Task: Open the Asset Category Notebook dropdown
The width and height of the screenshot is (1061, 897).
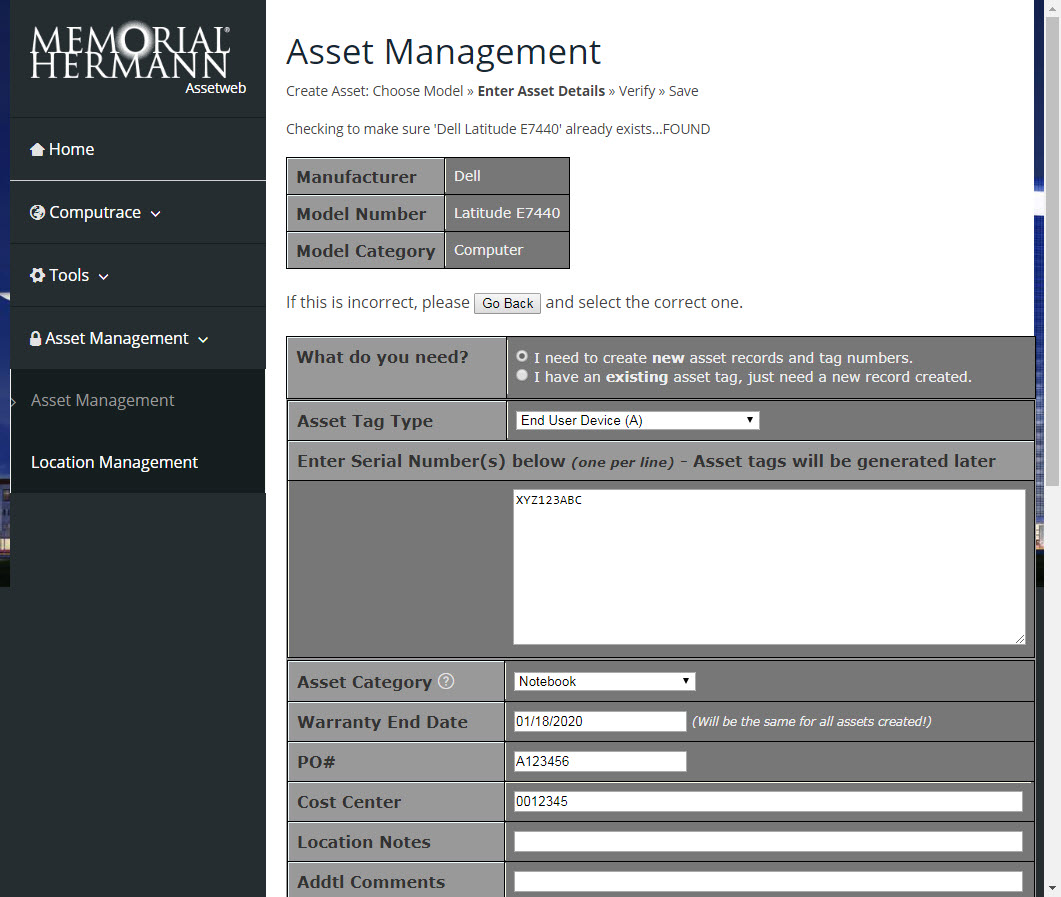Action: (604, 681)
